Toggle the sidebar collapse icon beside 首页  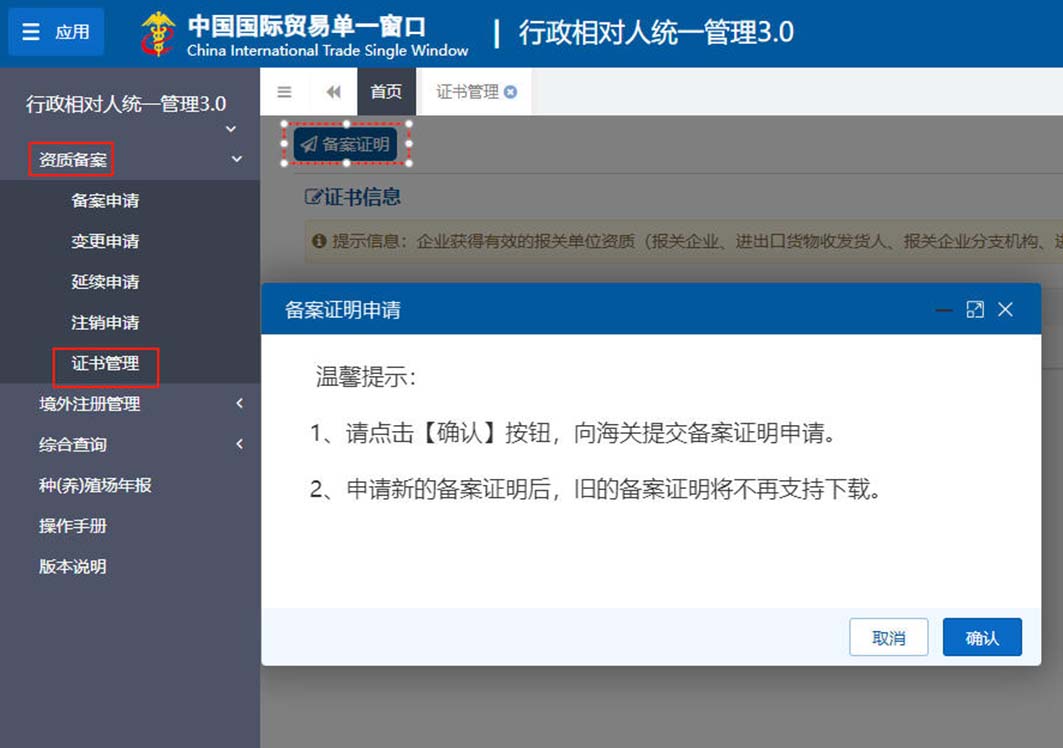[284, 92]
